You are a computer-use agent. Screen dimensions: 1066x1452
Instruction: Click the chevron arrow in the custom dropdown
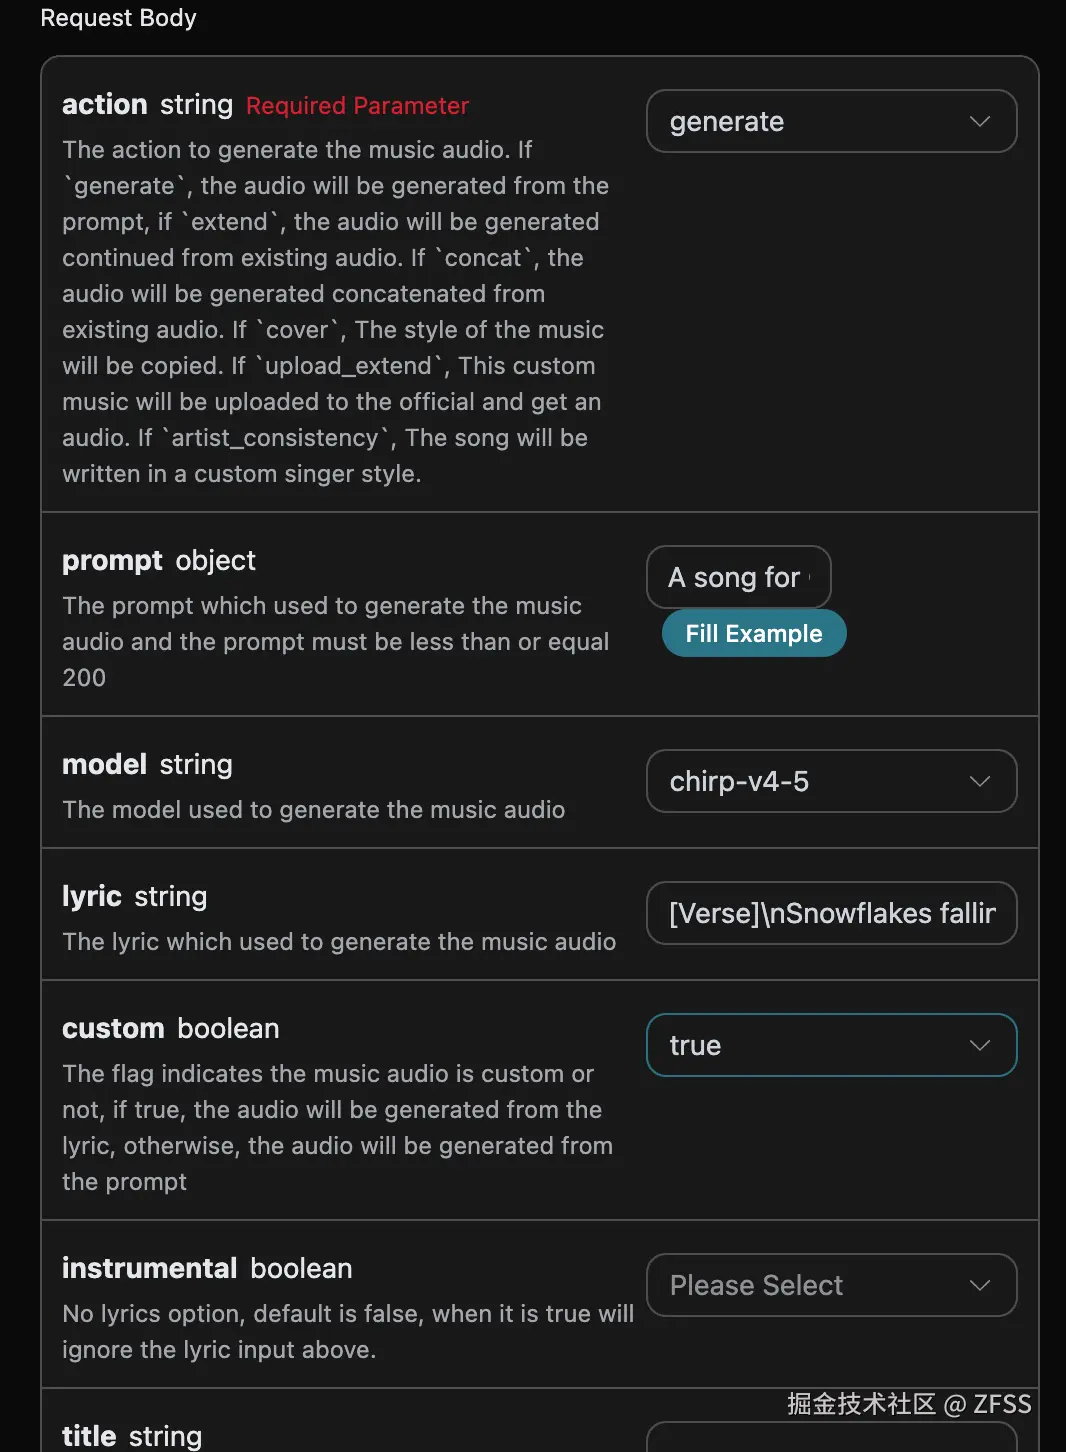(979, 1045)
